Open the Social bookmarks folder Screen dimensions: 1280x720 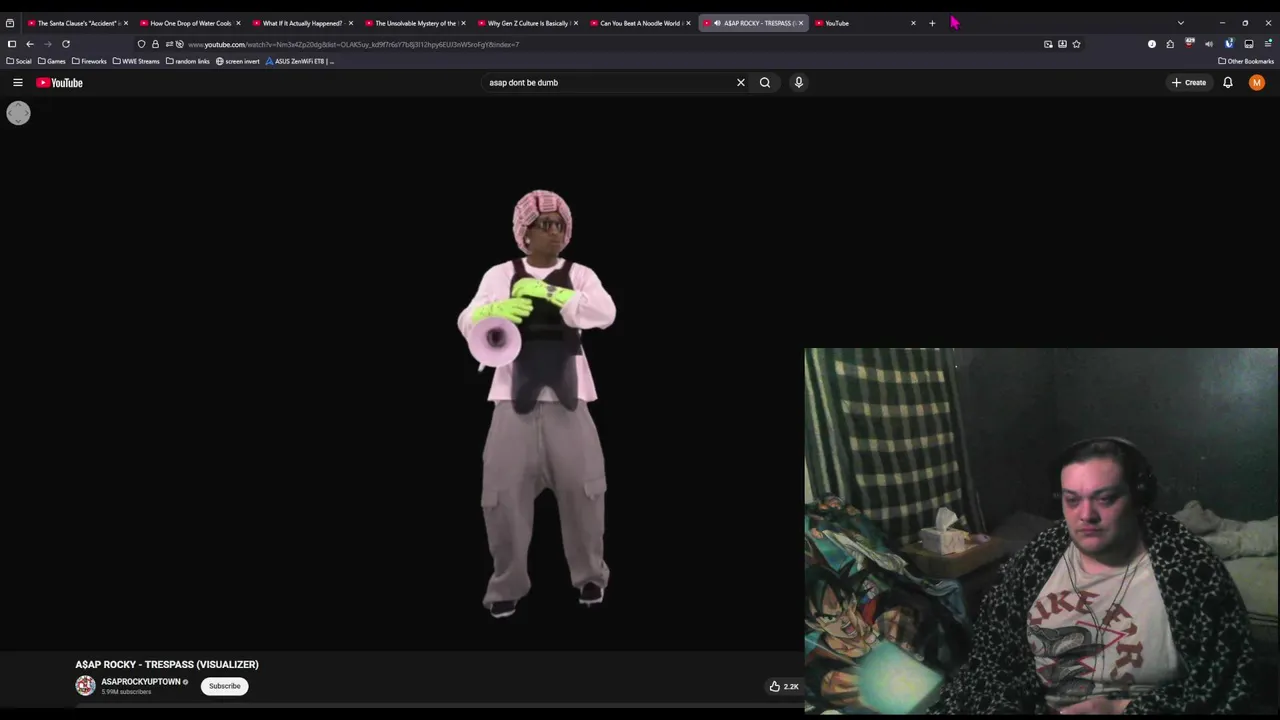click(19, 61)
